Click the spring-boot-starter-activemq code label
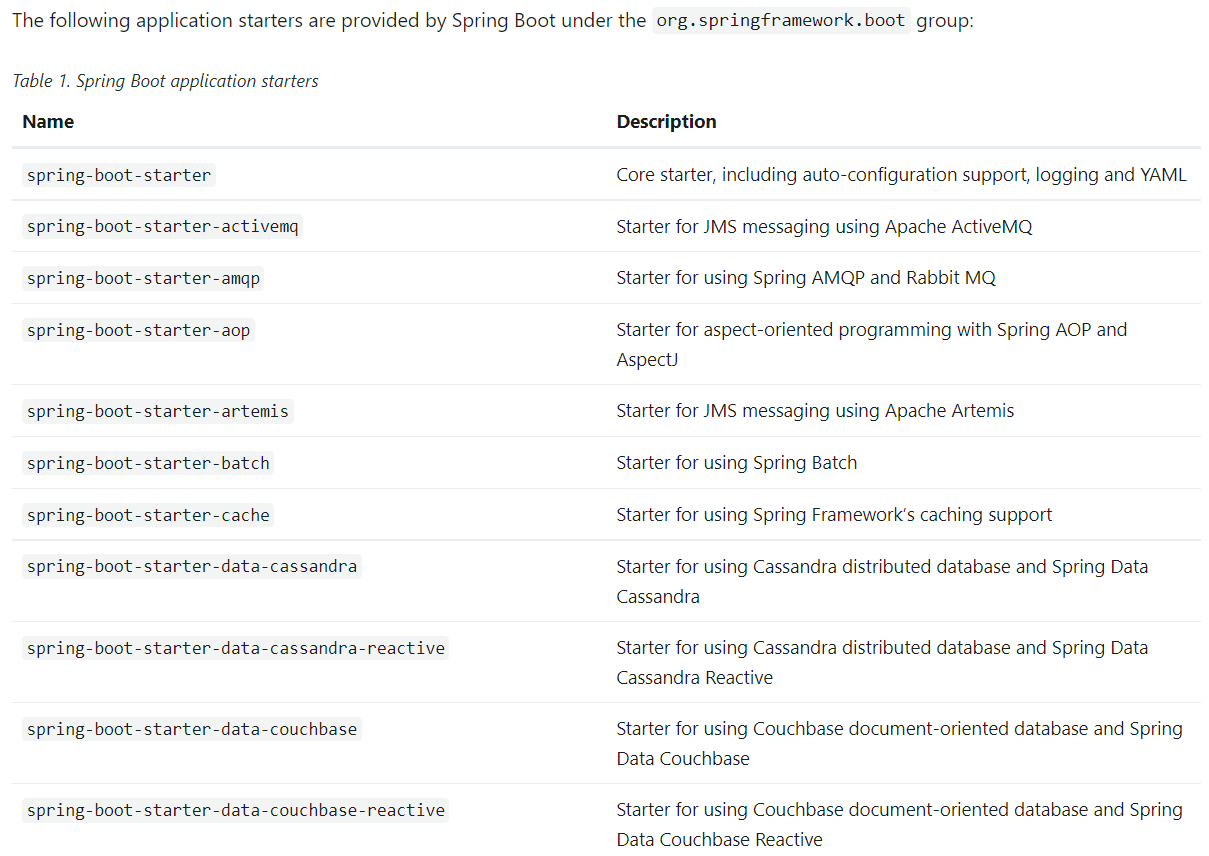The image size is (1209, 856). coord(162,227)
